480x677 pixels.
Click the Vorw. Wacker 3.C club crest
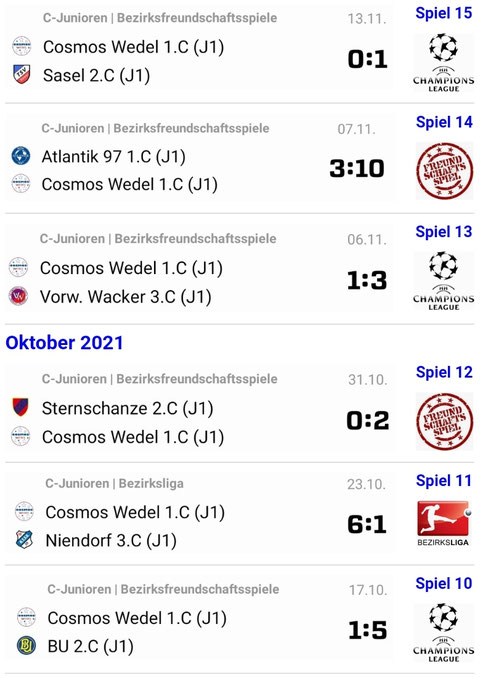pyautogui.click(x=19, y=296)
